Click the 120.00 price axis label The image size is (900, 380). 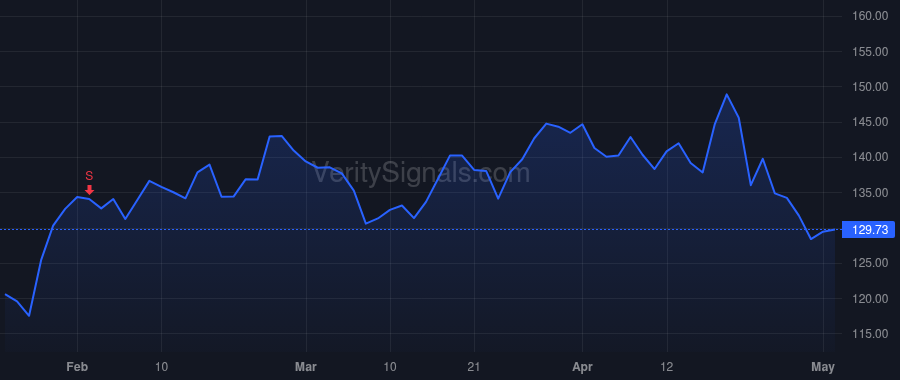(x=870, y=299)
